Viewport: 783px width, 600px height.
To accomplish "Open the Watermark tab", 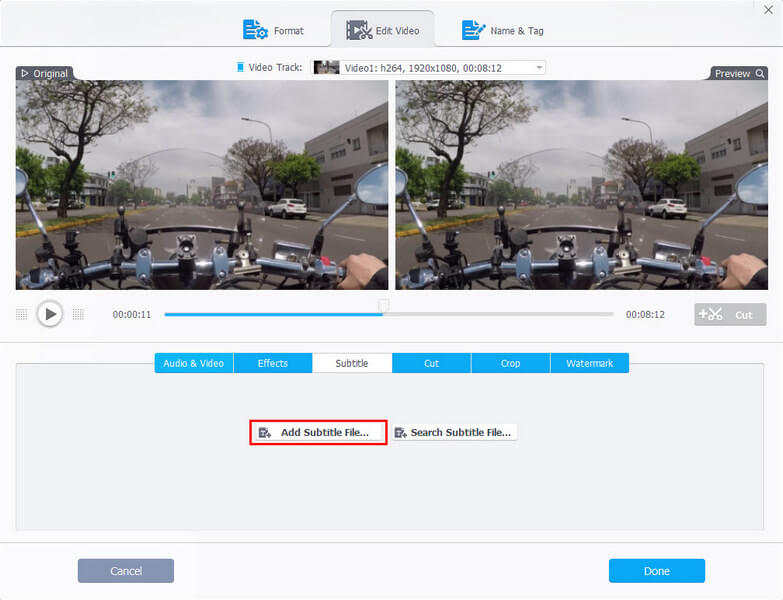I will [x=590, y=363].
